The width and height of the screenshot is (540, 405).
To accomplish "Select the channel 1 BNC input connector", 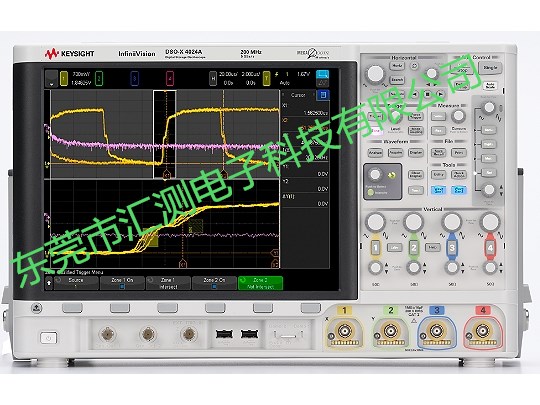I will 344,331.
